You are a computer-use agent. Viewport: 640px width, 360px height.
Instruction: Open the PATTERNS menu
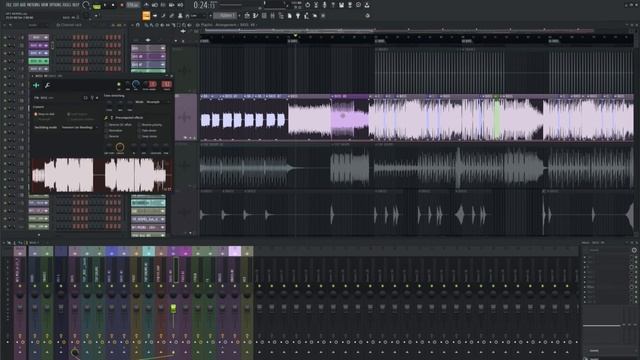point(32,5)
